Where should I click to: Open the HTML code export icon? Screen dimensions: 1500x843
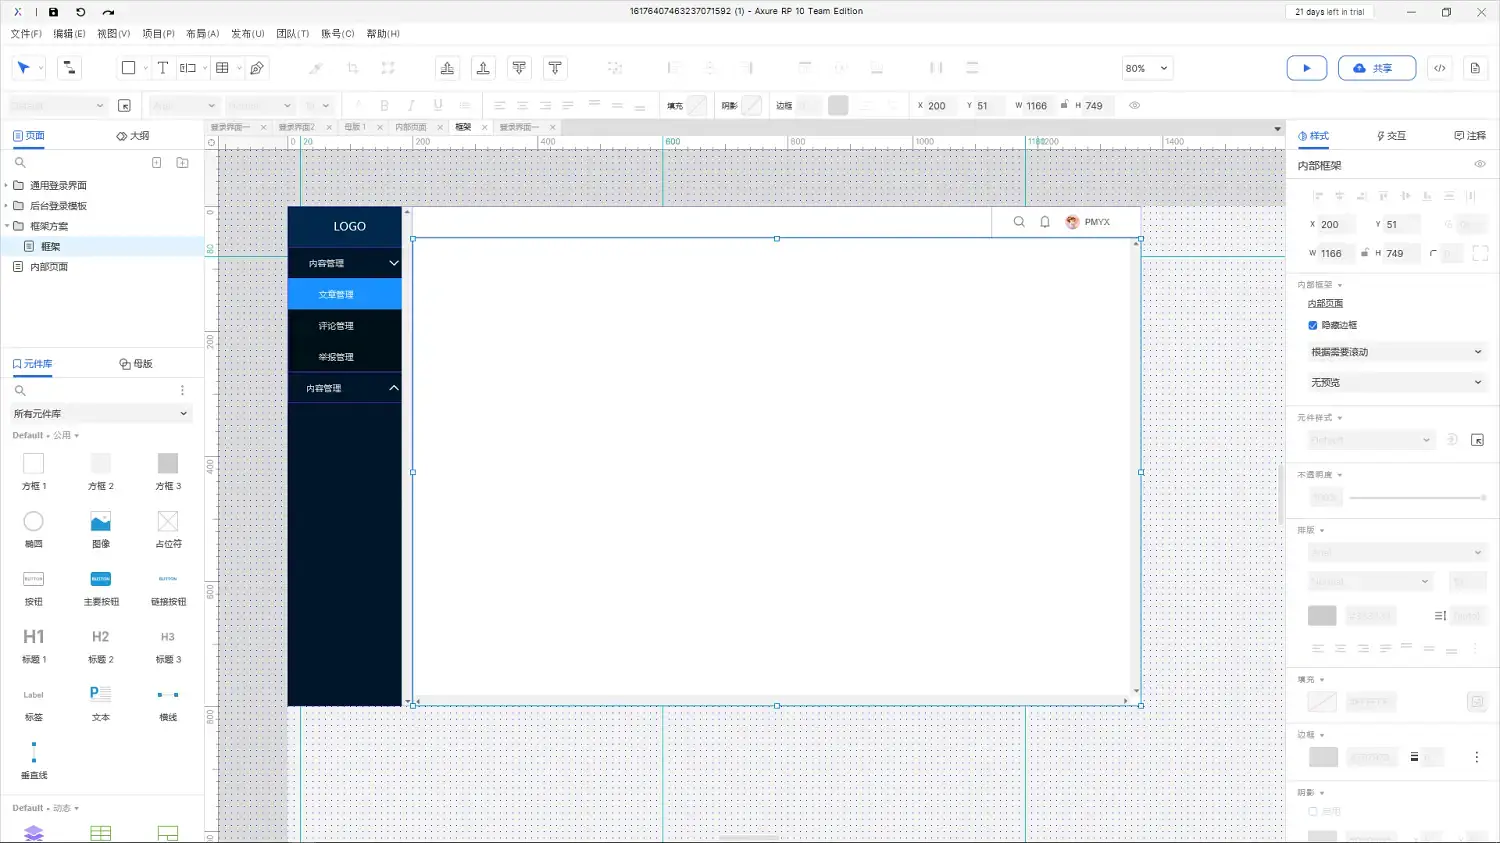[1439, 68]
